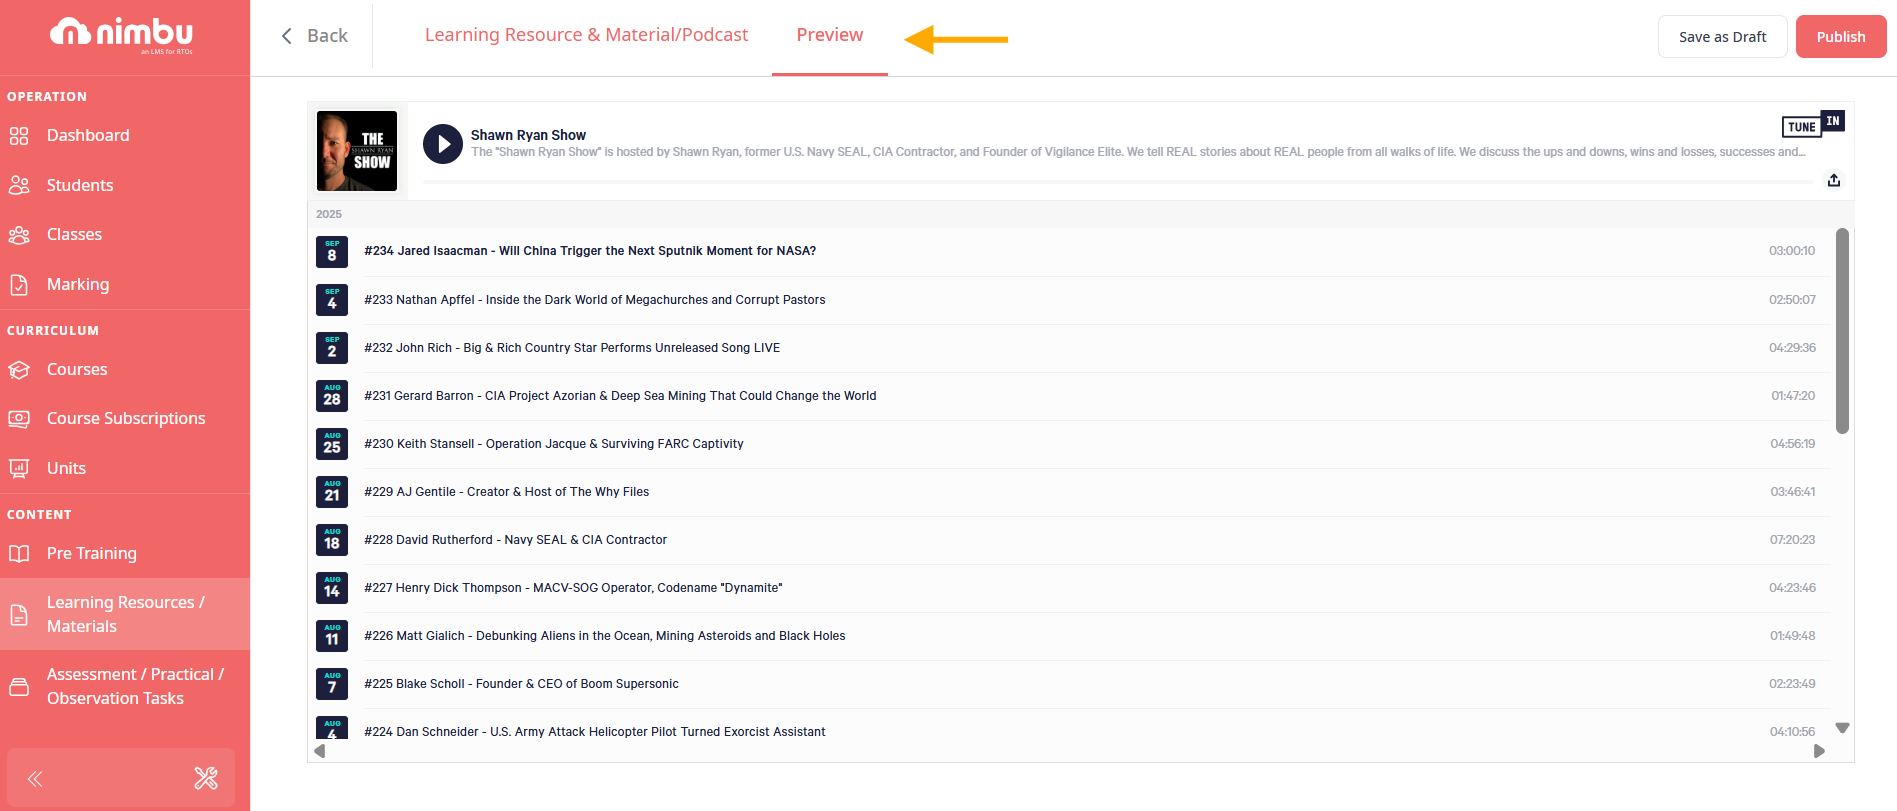The image size is (1897, 811).
Task: Click the Nimbu logo
Action: tap(122, 35)
